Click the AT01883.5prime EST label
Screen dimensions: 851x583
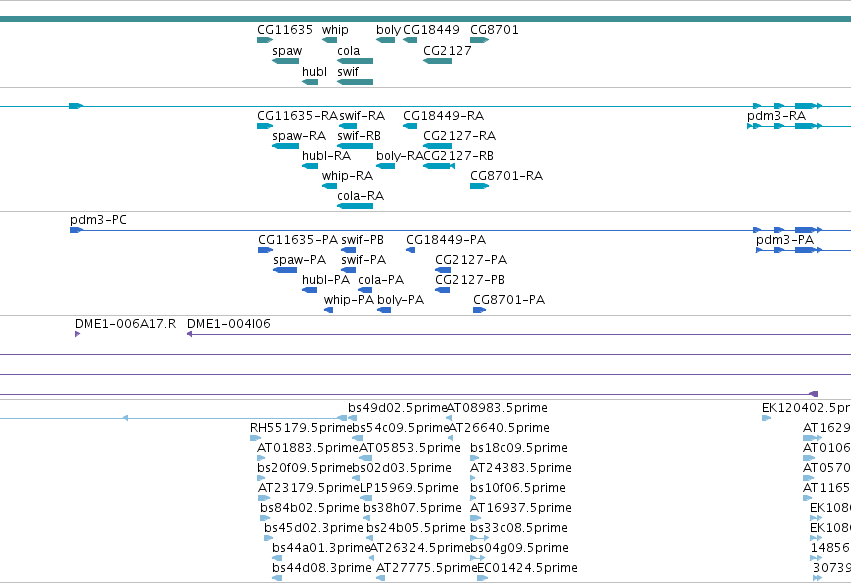coord(308,448)
